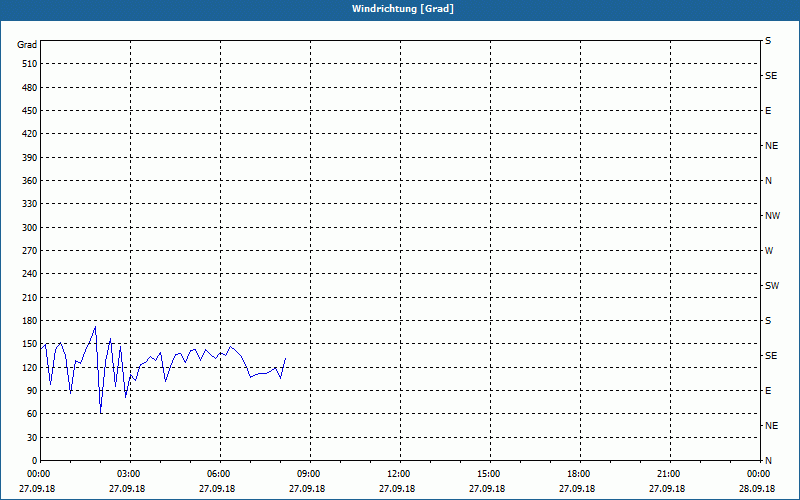
Task: Select the "Grad" unit label on the y-axis
Action: coord(27,45)
